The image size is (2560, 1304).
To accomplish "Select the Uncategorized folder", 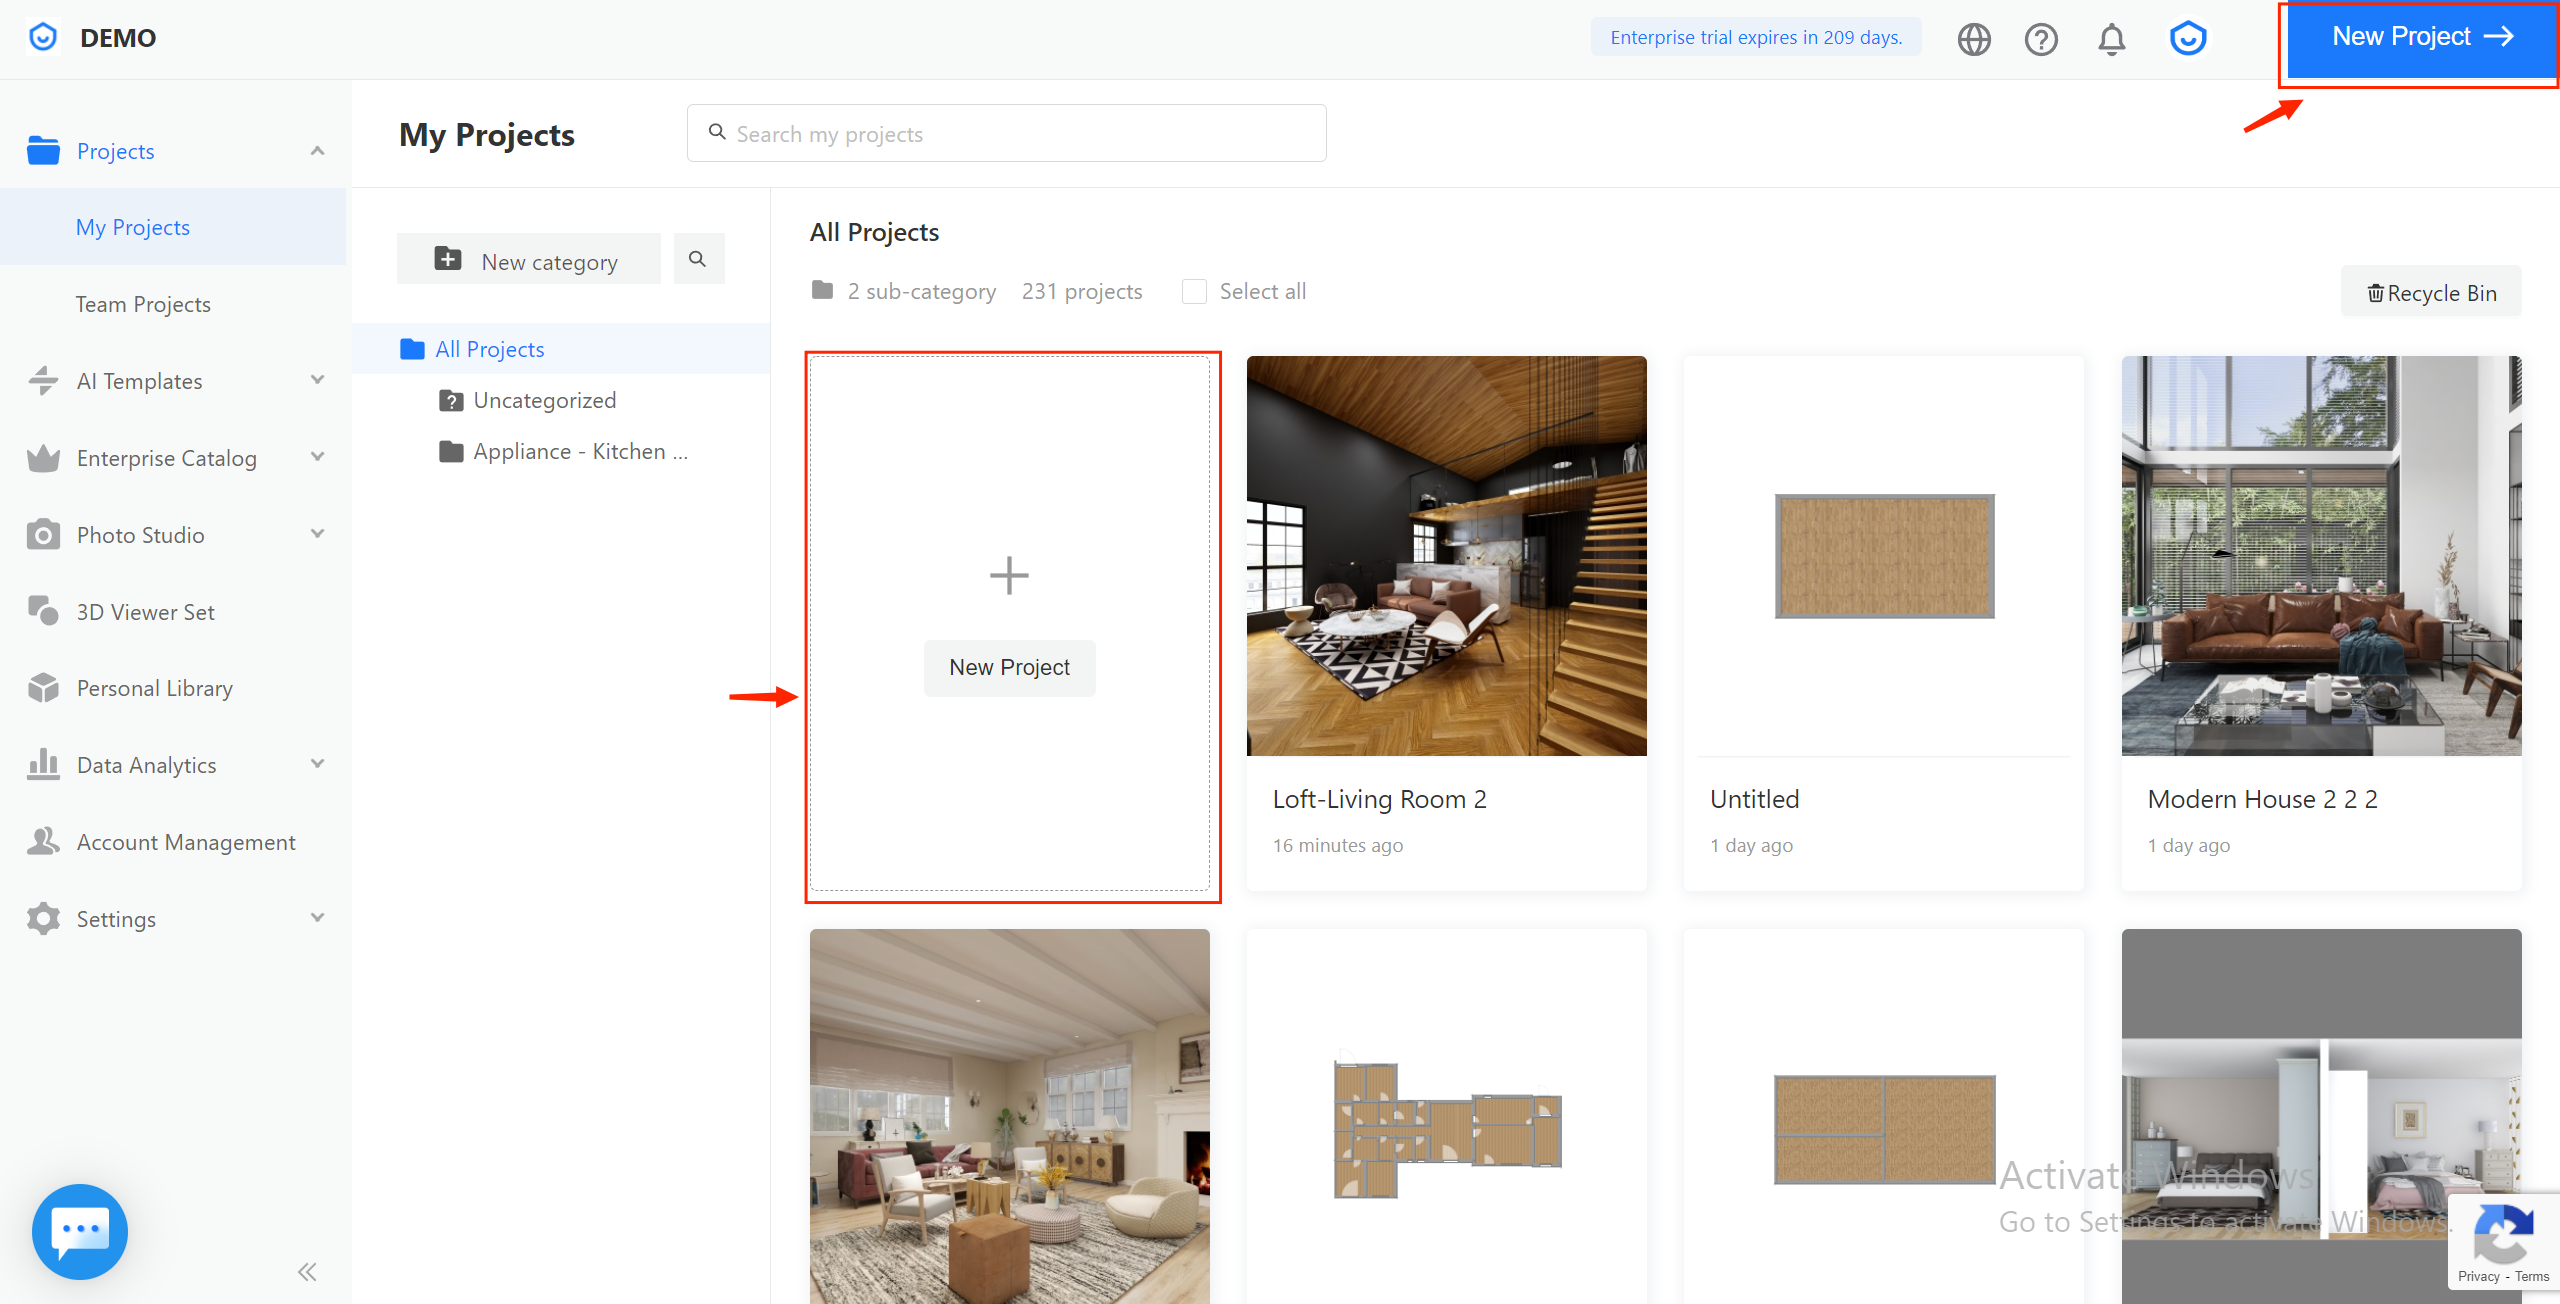I will 544,400.
